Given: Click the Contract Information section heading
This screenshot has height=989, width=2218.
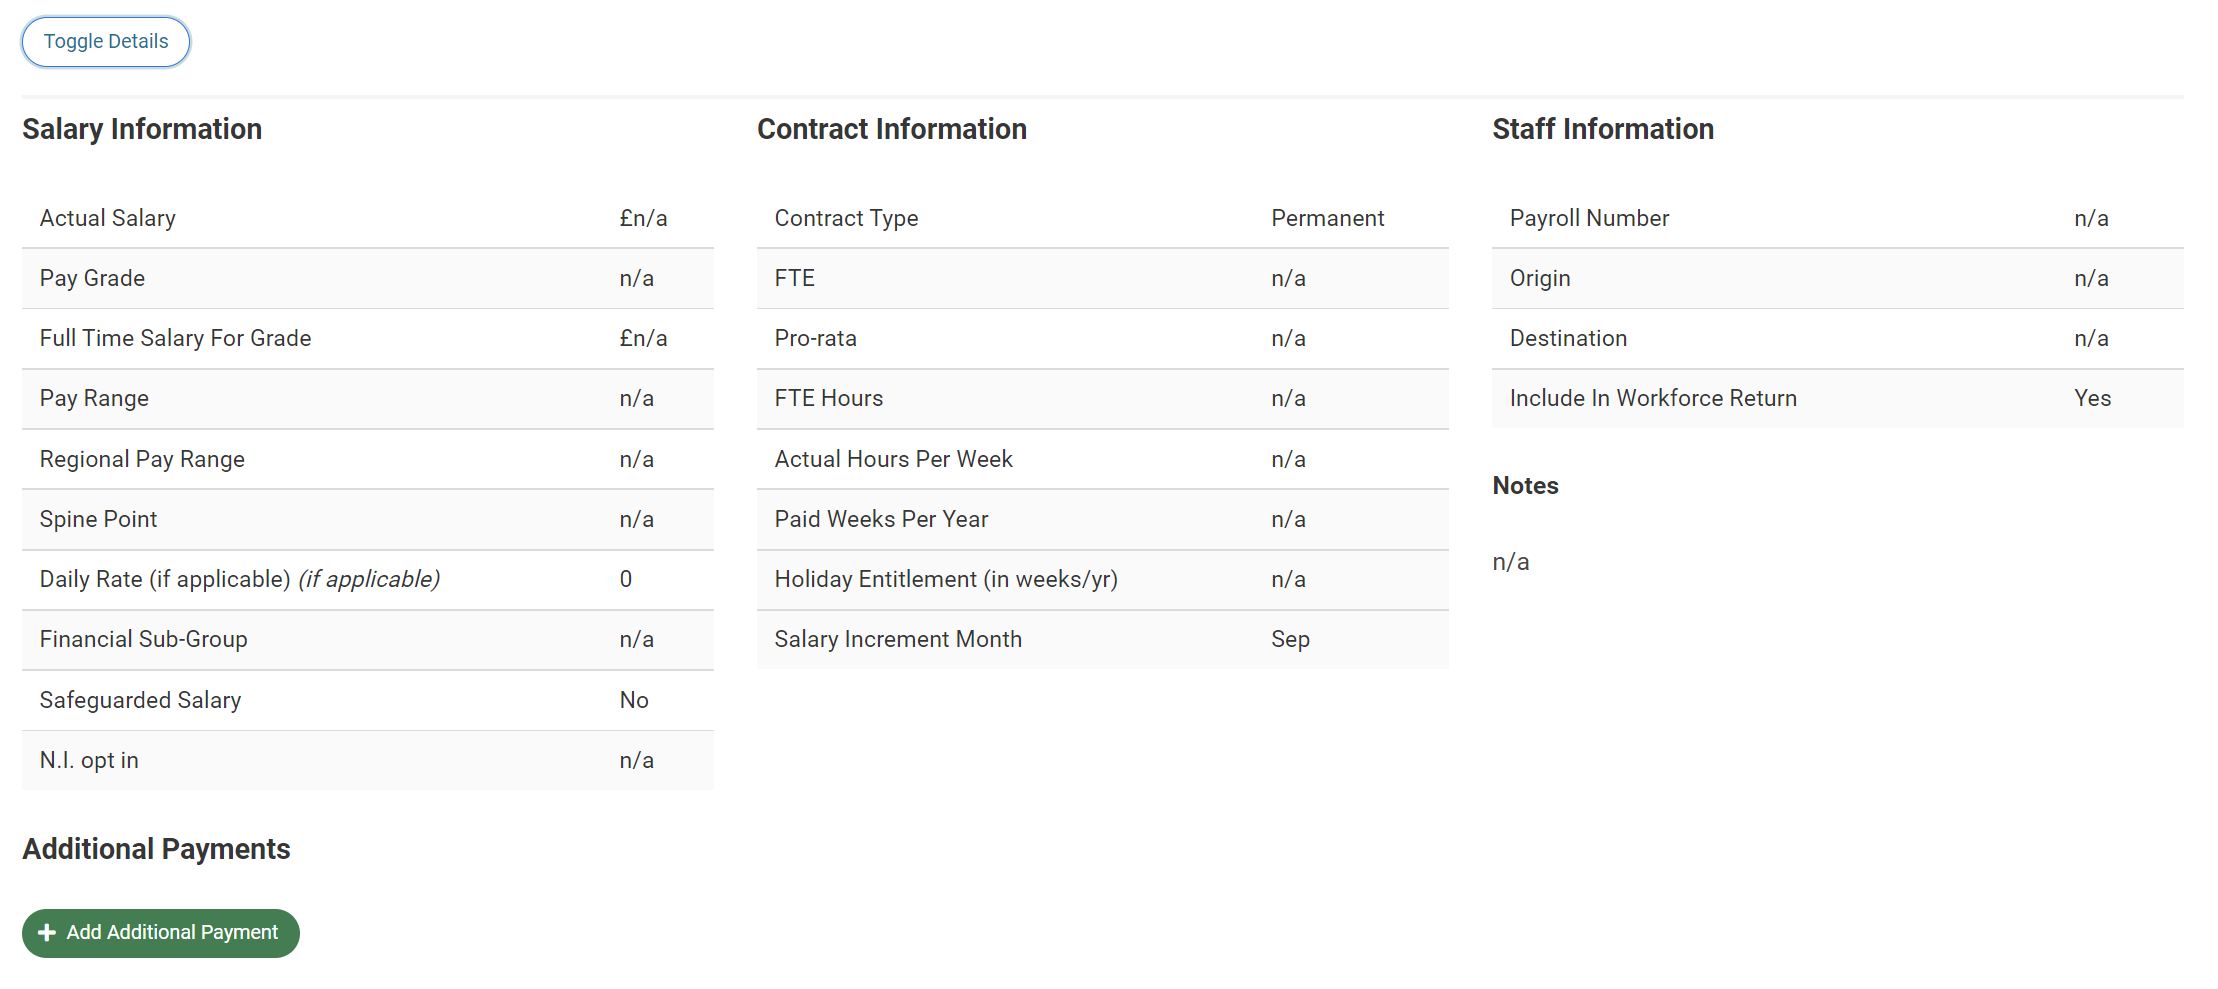Looking at the screenshot, I should 892,129.
